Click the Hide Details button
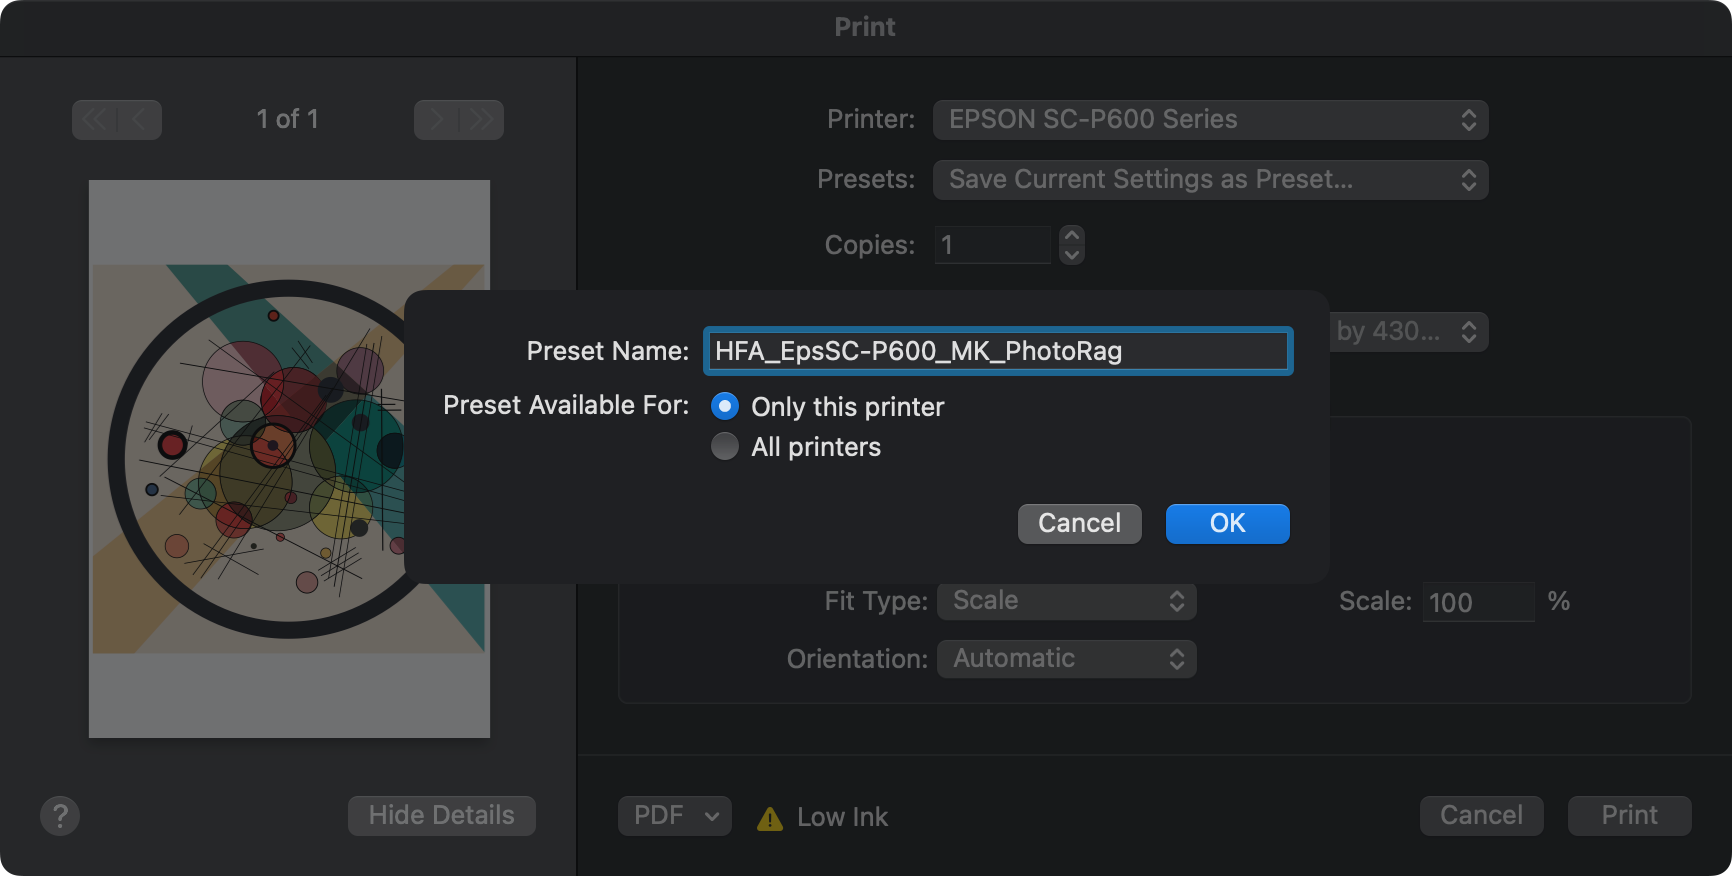The width and height of the screenshot is (1732, 876). coord(442,816)
